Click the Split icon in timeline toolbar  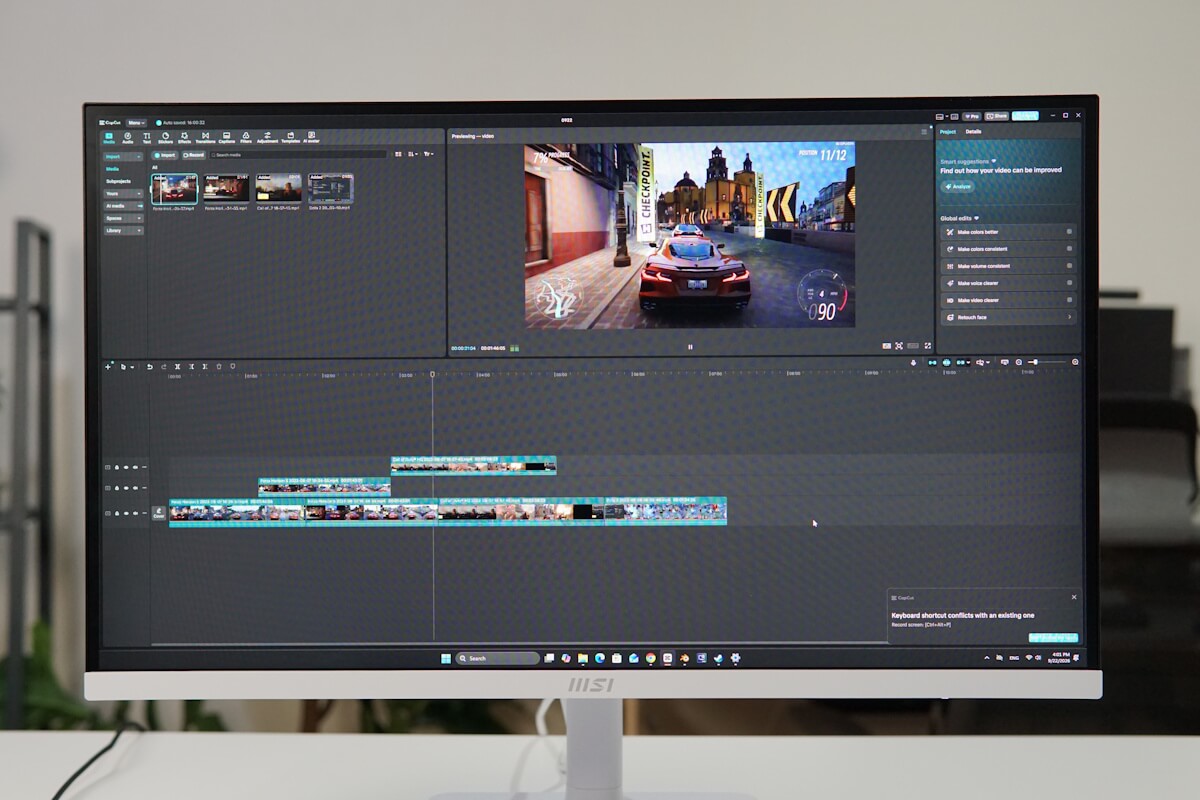[x=177, y=367]
